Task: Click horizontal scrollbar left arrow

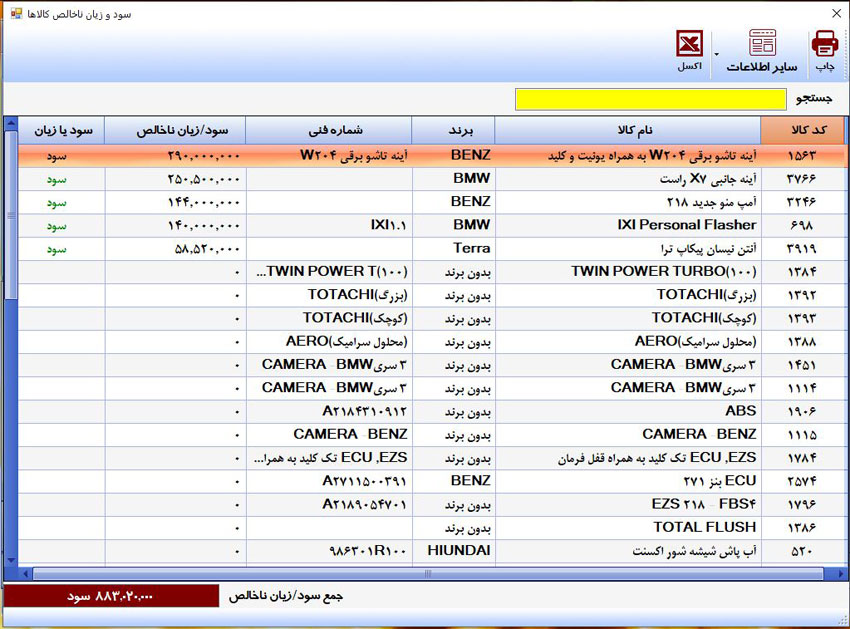Action: pyautogui.click(x=25, y=573)
